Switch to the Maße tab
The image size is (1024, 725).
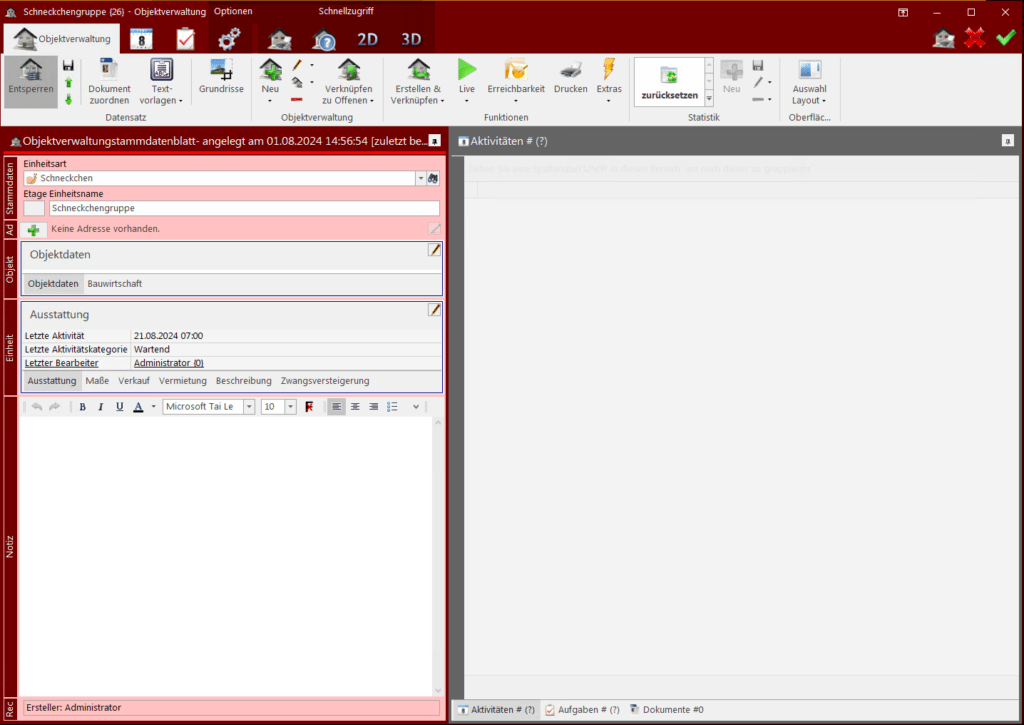click(97, 381)
